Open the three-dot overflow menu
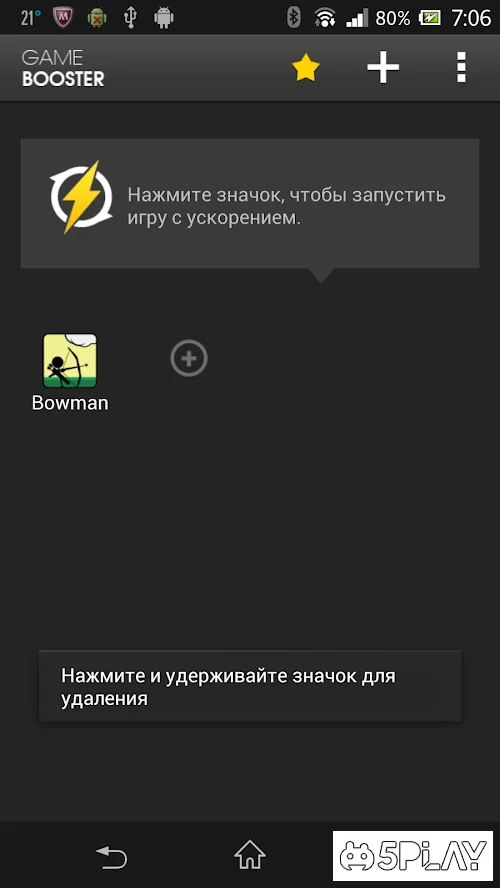500x888 pixels. click(461, 68)
